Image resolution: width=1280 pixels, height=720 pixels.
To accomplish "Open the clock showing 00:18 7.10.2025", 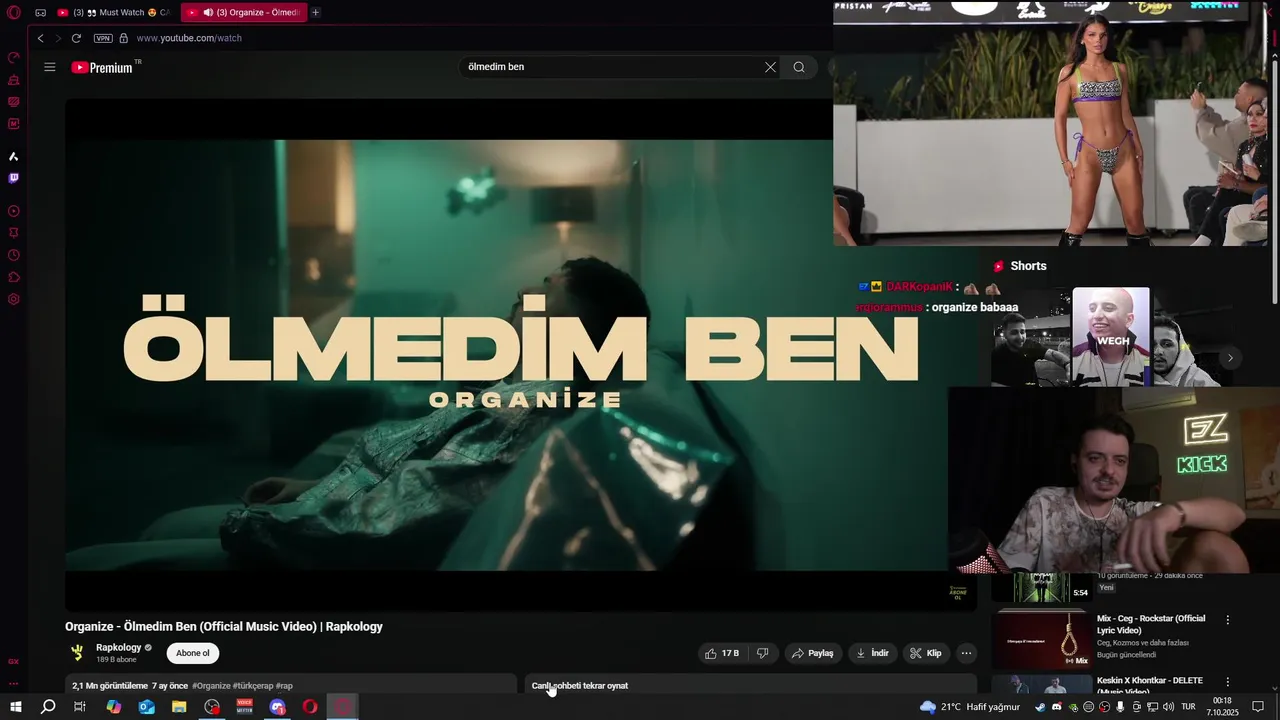I will 1222,707.
